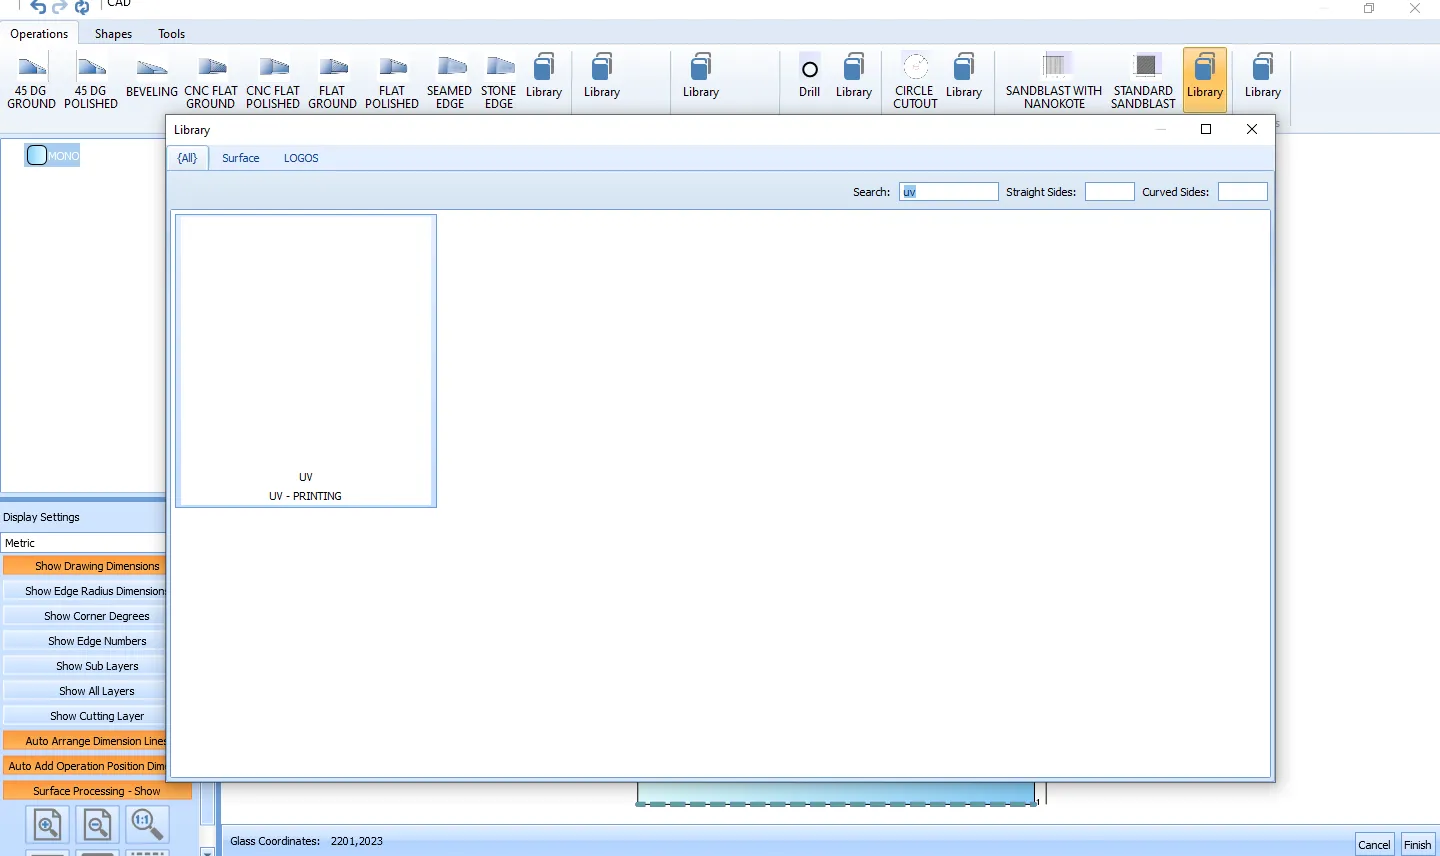Toggle Show Drawing Dimensions

click(84, 566)
